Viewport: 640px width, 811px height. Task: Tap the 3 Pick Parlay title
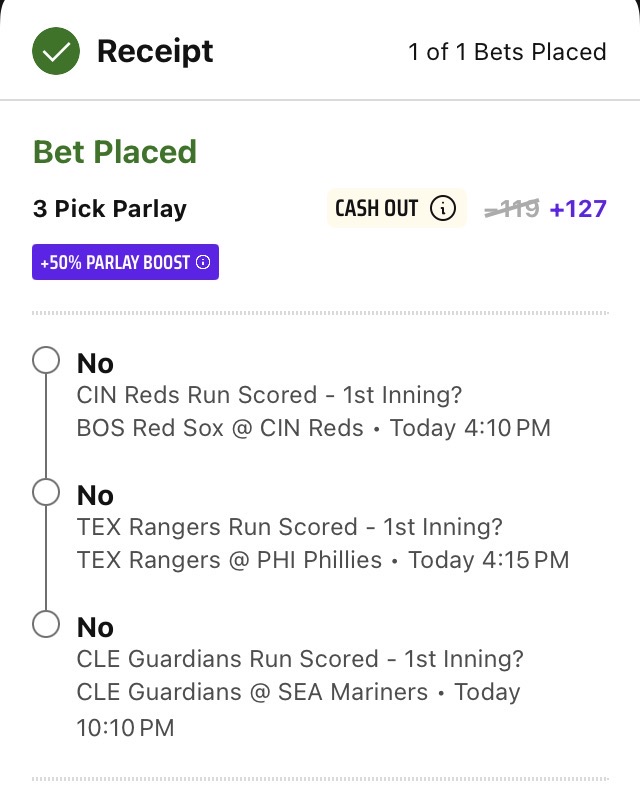(110, 209)
